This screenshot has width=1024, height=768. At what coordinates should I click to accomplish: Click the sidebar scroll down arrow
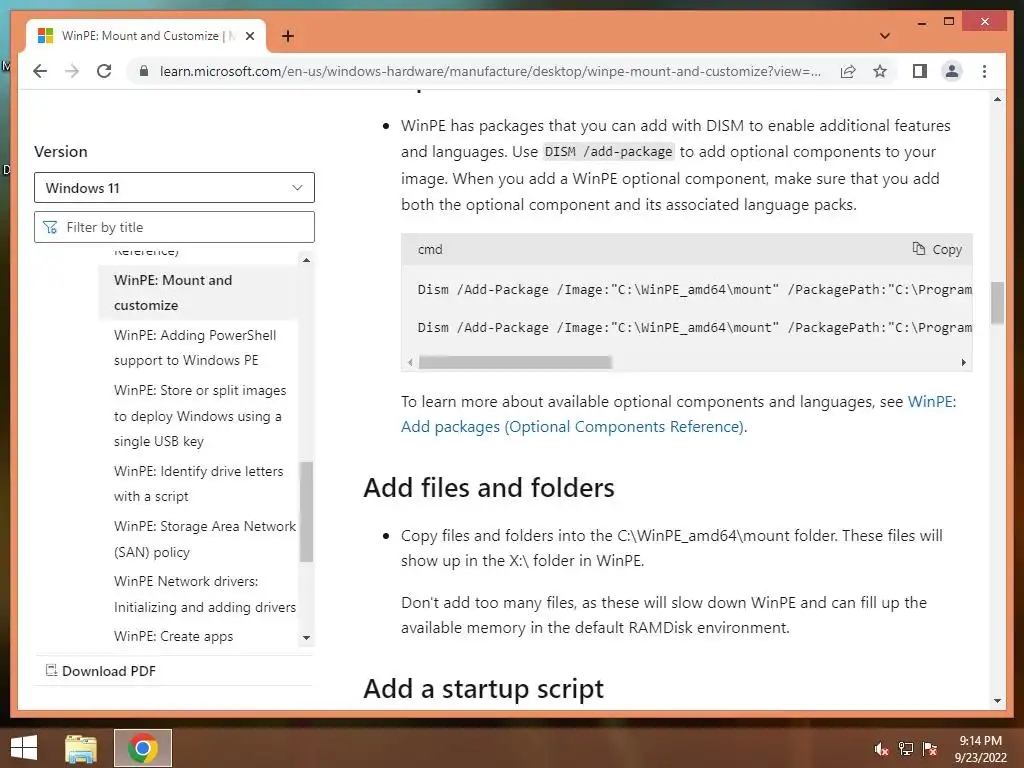(x=306, y=637)
